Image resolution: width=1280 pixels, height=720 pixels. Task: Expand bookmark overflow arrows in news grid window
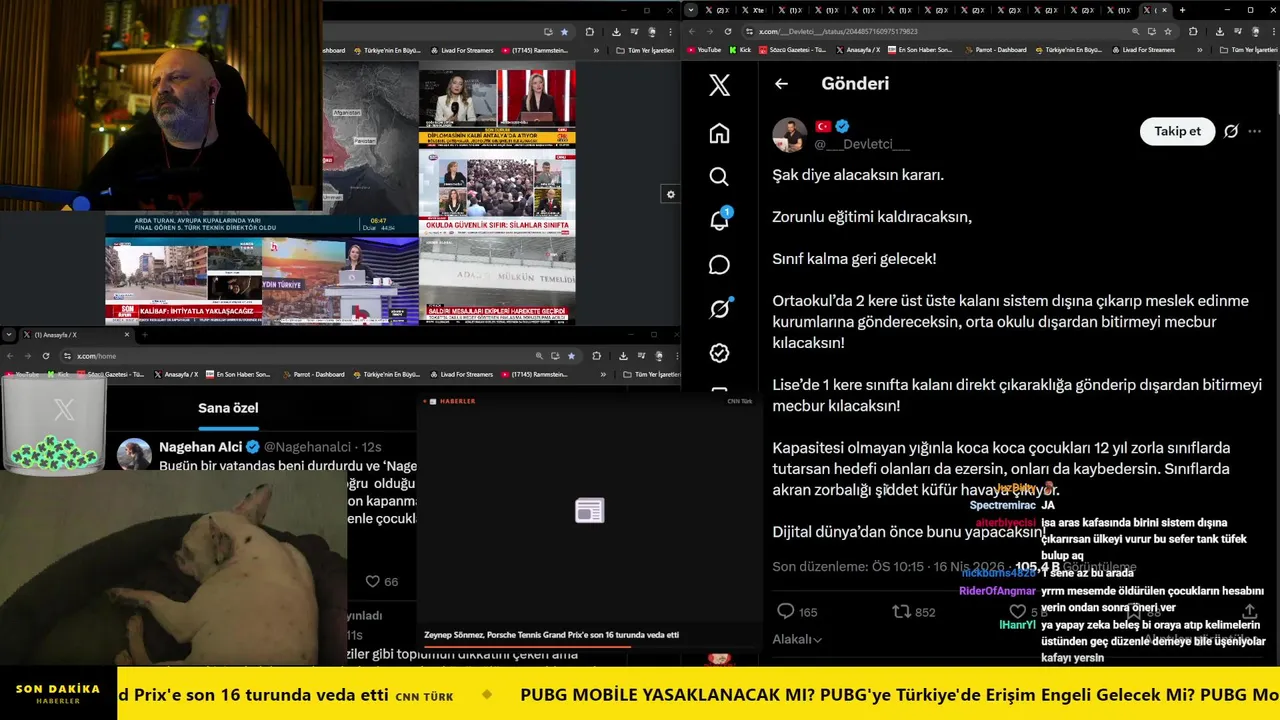(x=596, y=50)
